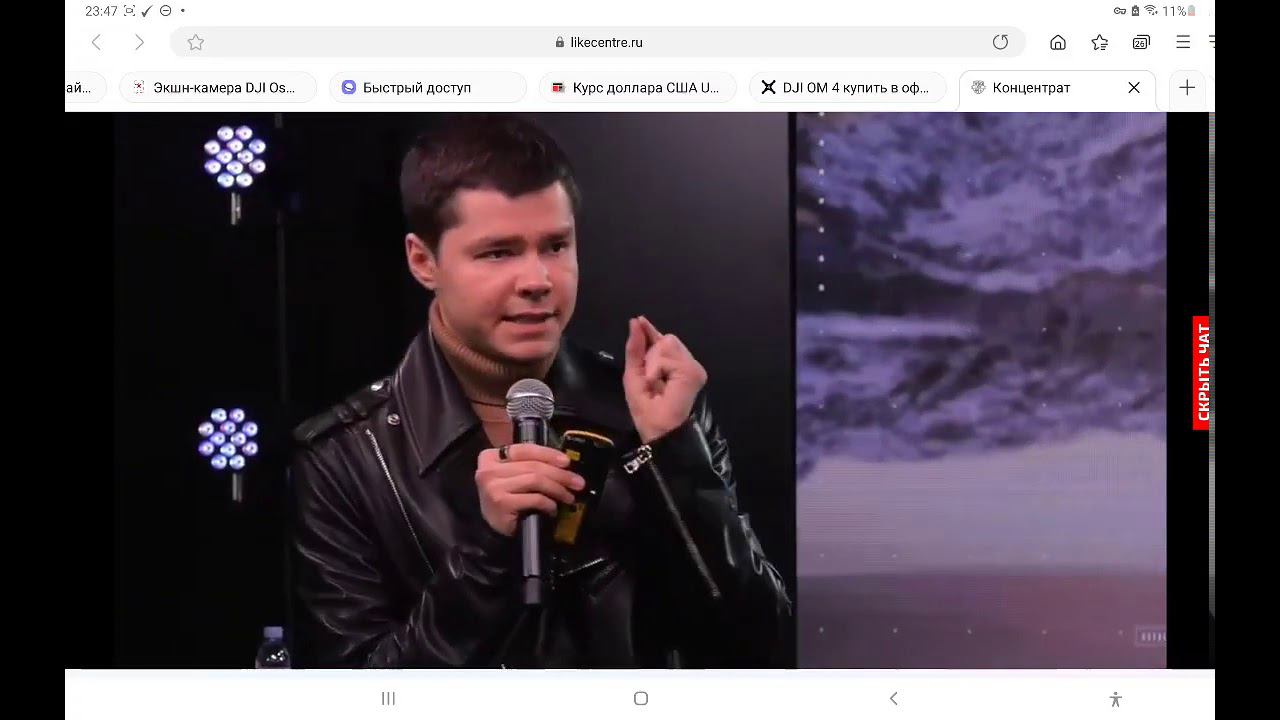
Task: Tap the status bar clock 23:47
Action: pos(101,11)
